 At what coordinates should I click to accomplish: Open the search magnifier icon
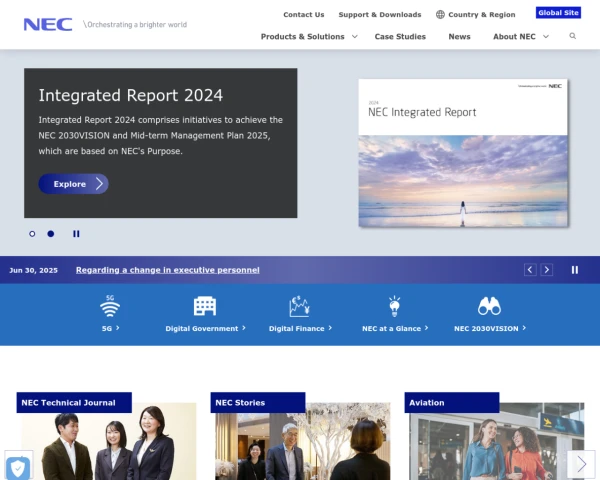(x=572, y=36)
